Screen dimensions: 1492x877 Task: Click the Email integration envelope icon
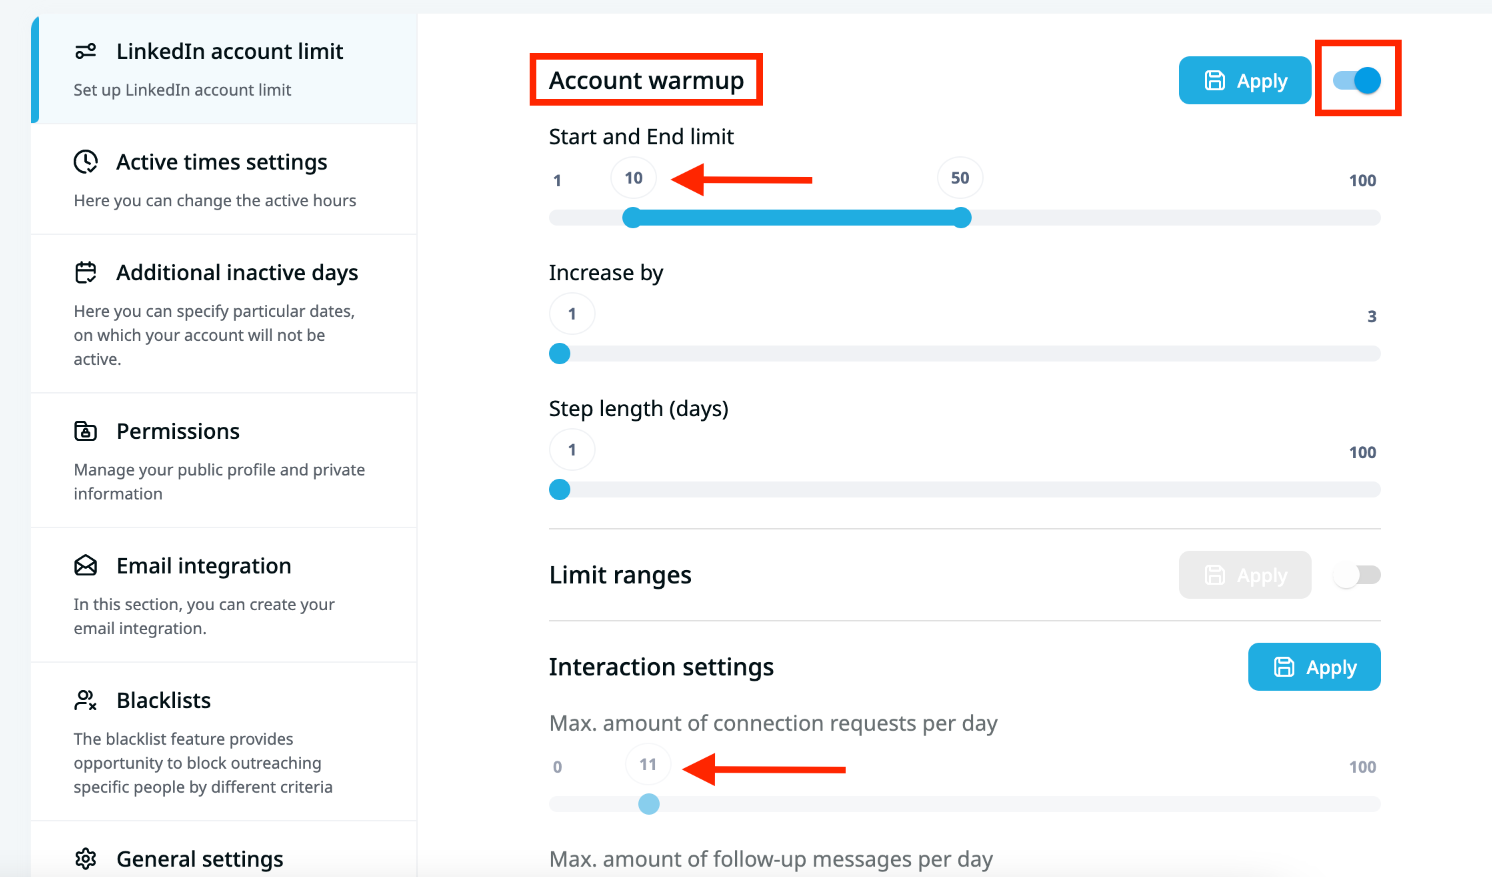point(86,566)
